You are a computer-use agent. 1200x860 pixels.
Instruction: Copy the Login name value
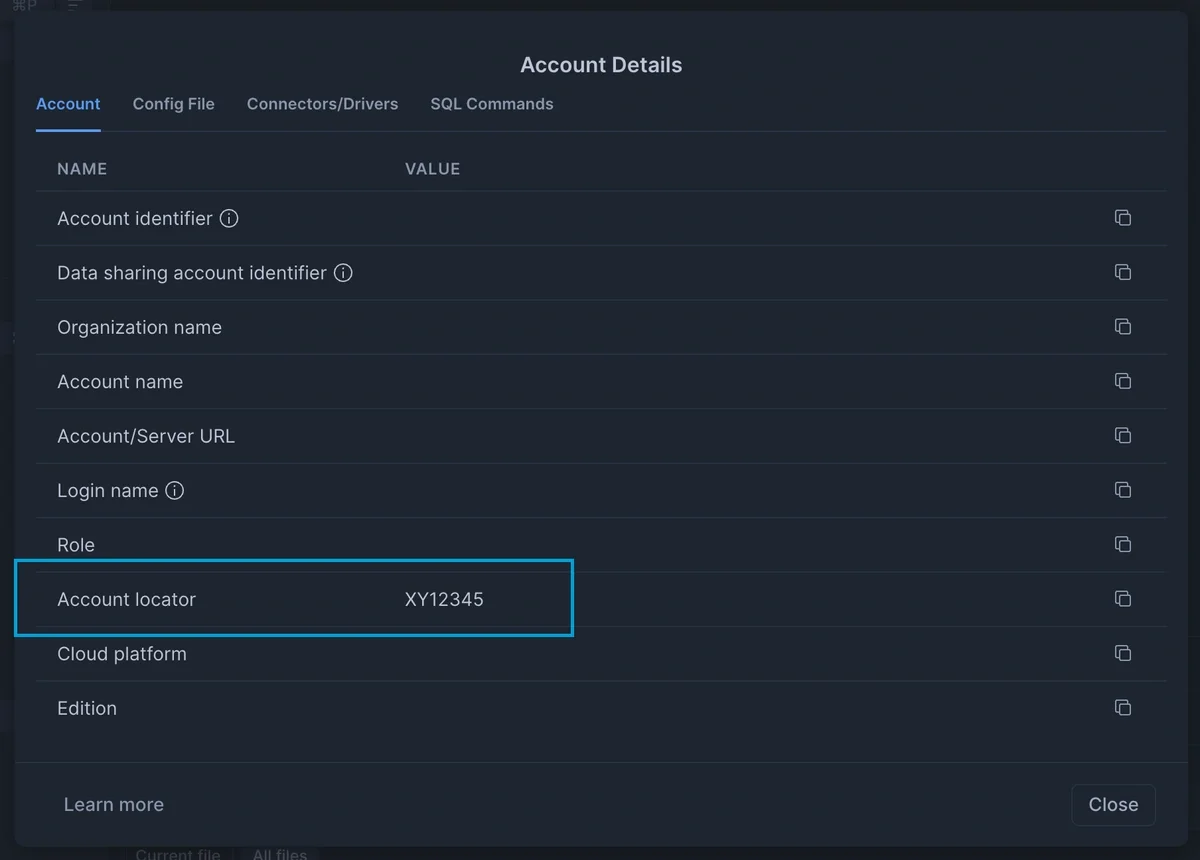(x=1123, y=490)
